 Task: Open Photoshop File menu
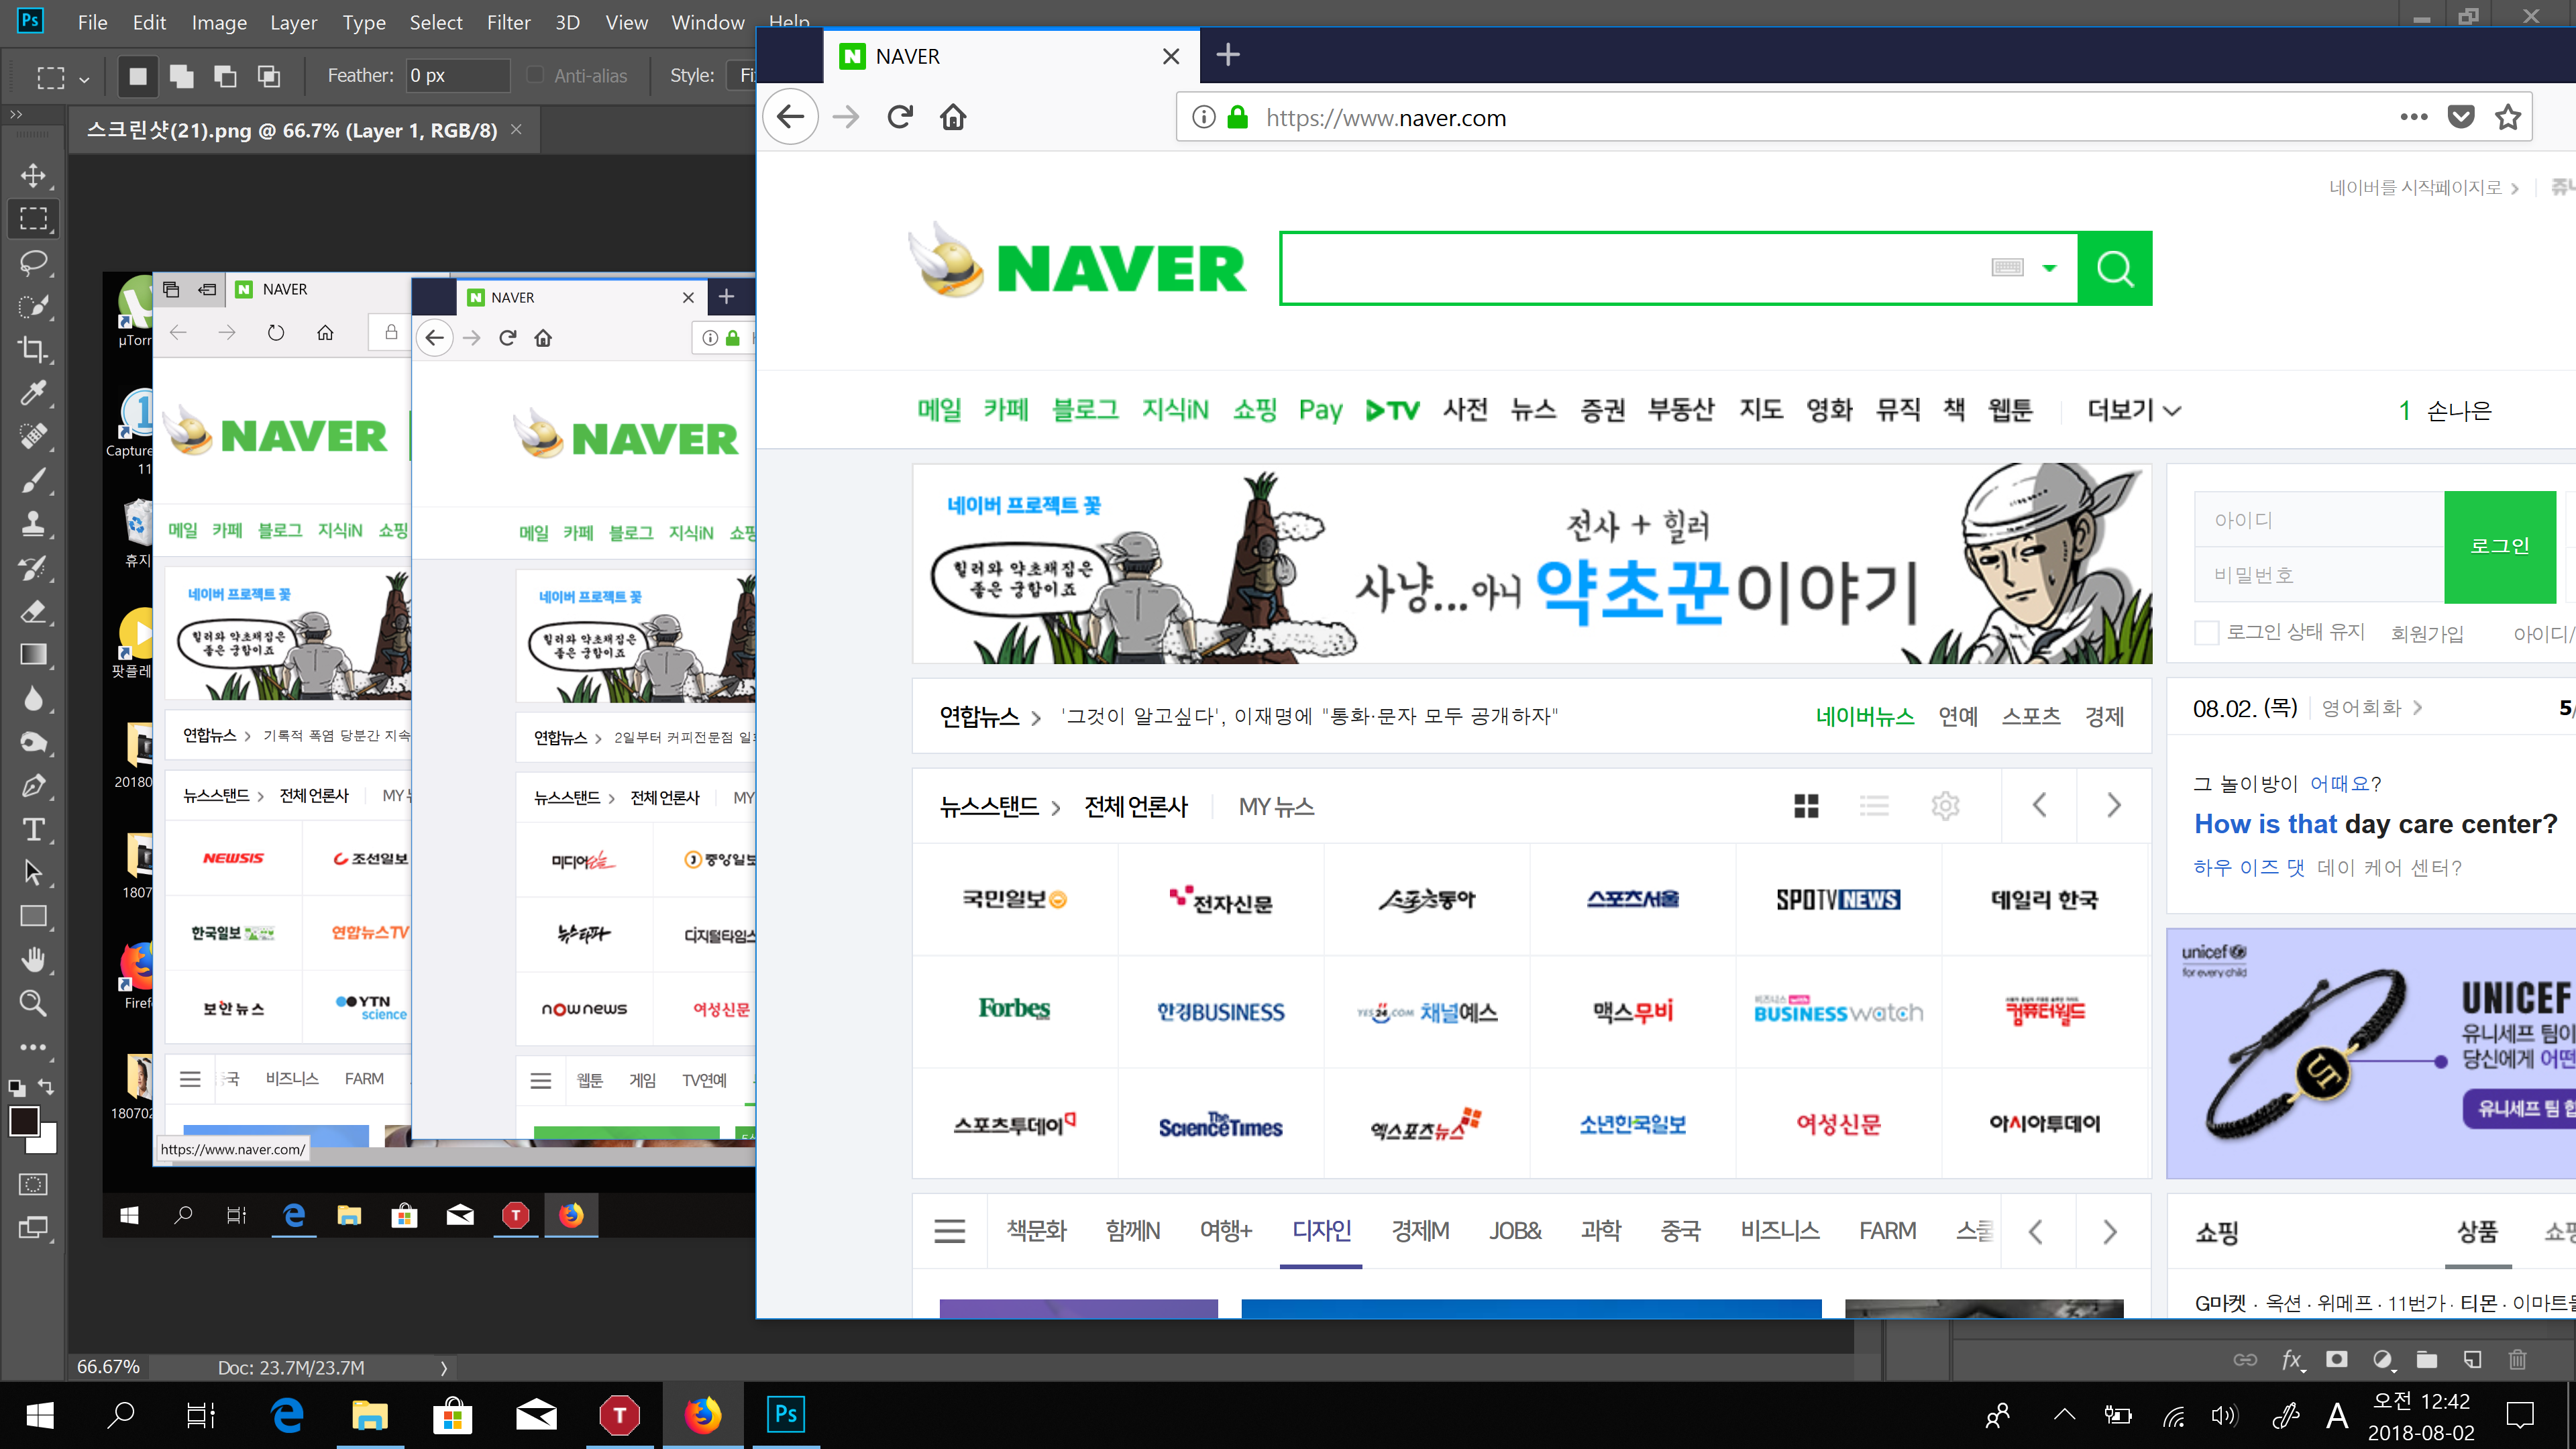pos(92,22)
